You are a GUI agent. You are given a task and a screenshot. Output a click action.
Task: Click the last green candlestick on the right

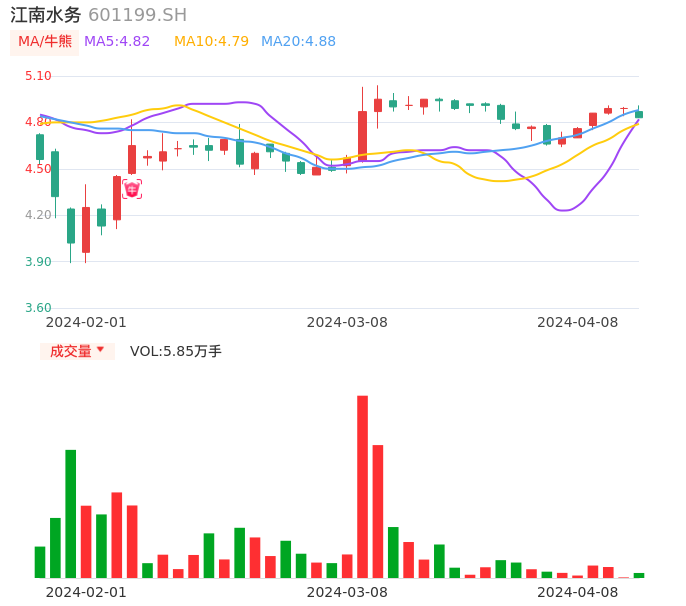639,114
